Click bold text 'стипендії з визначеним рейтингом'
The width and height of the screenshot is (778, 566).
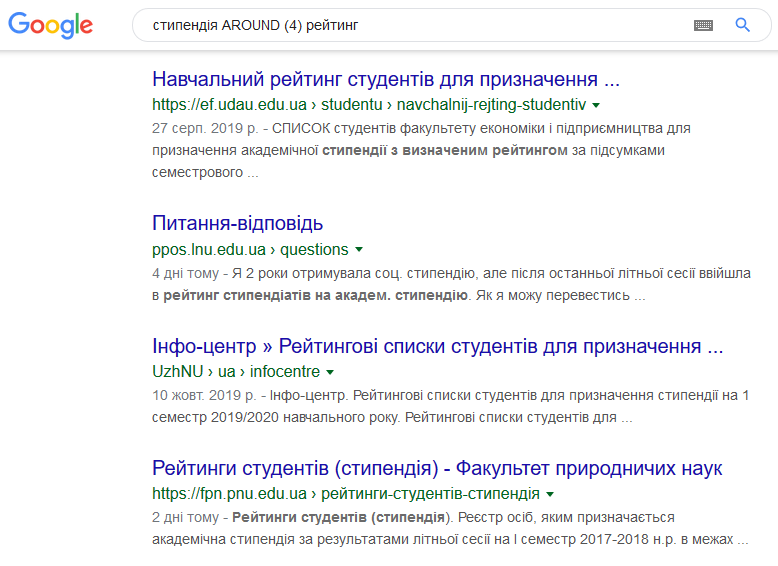click(x=445, y=150)
